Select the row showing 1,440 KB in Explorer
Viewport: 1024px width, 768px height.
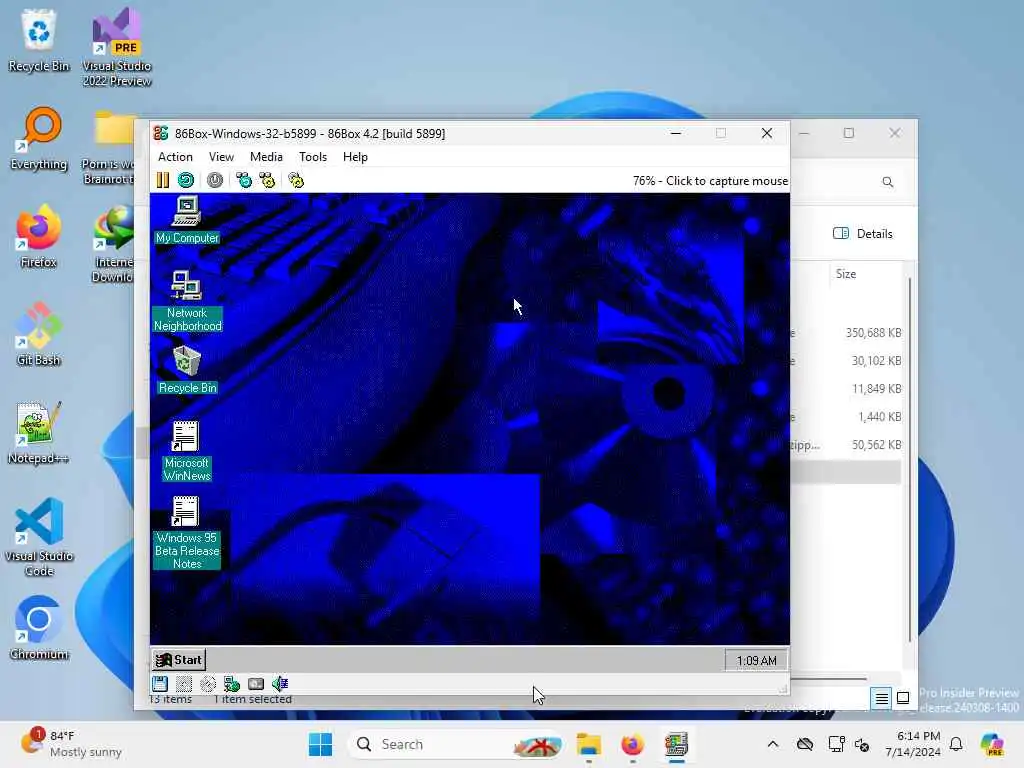pyautogui.click(x=846, y=417)
